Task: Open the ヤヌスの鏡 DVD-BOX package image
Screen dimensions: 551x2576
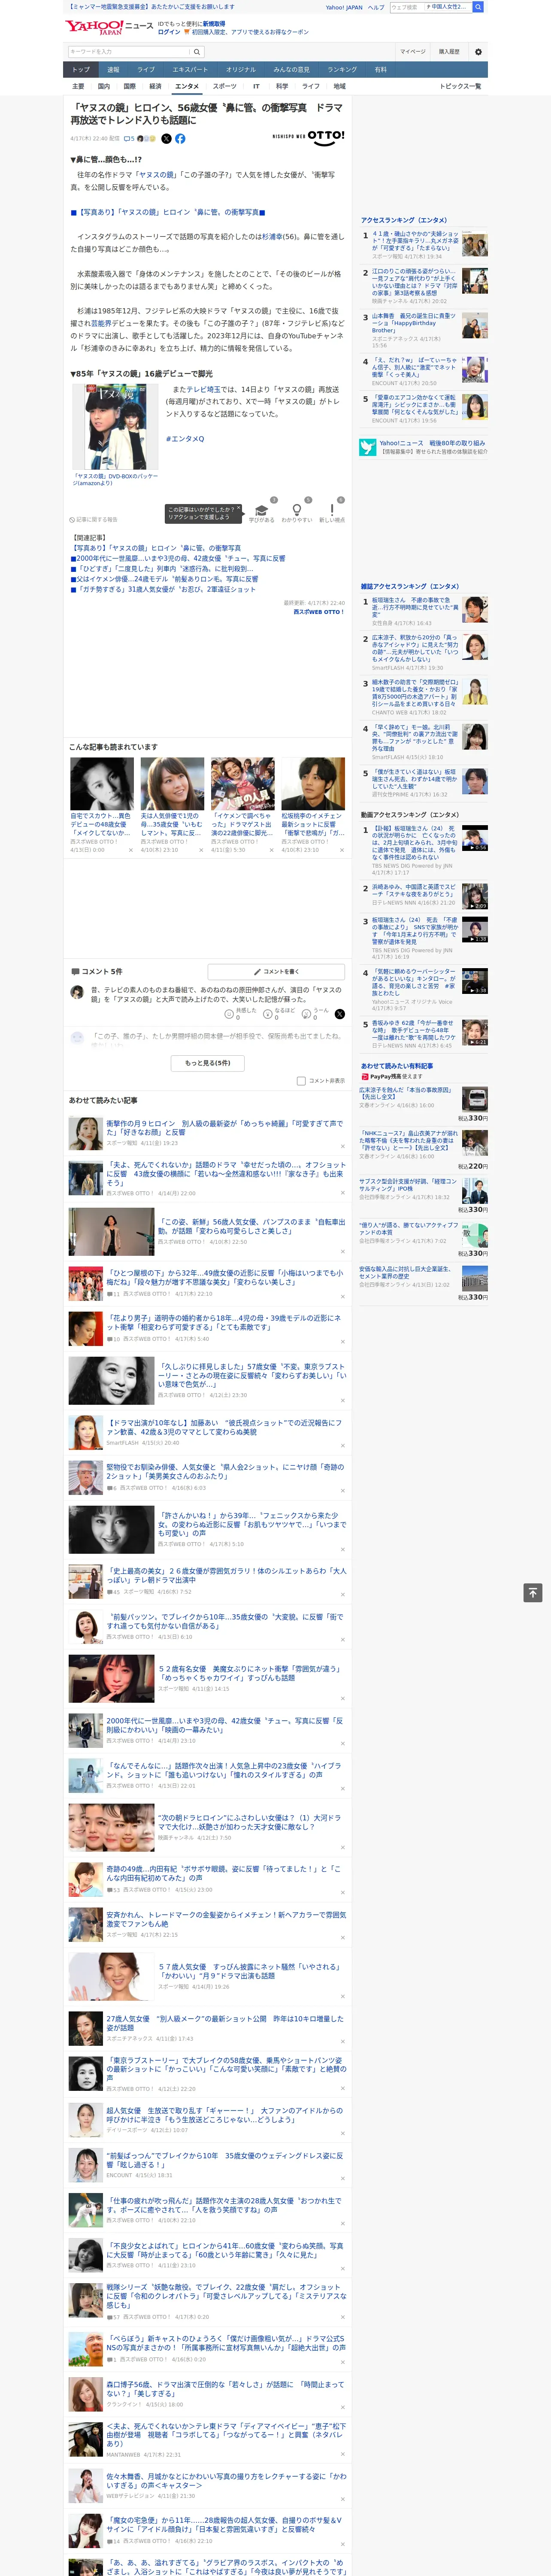Action: pos(115,427)
